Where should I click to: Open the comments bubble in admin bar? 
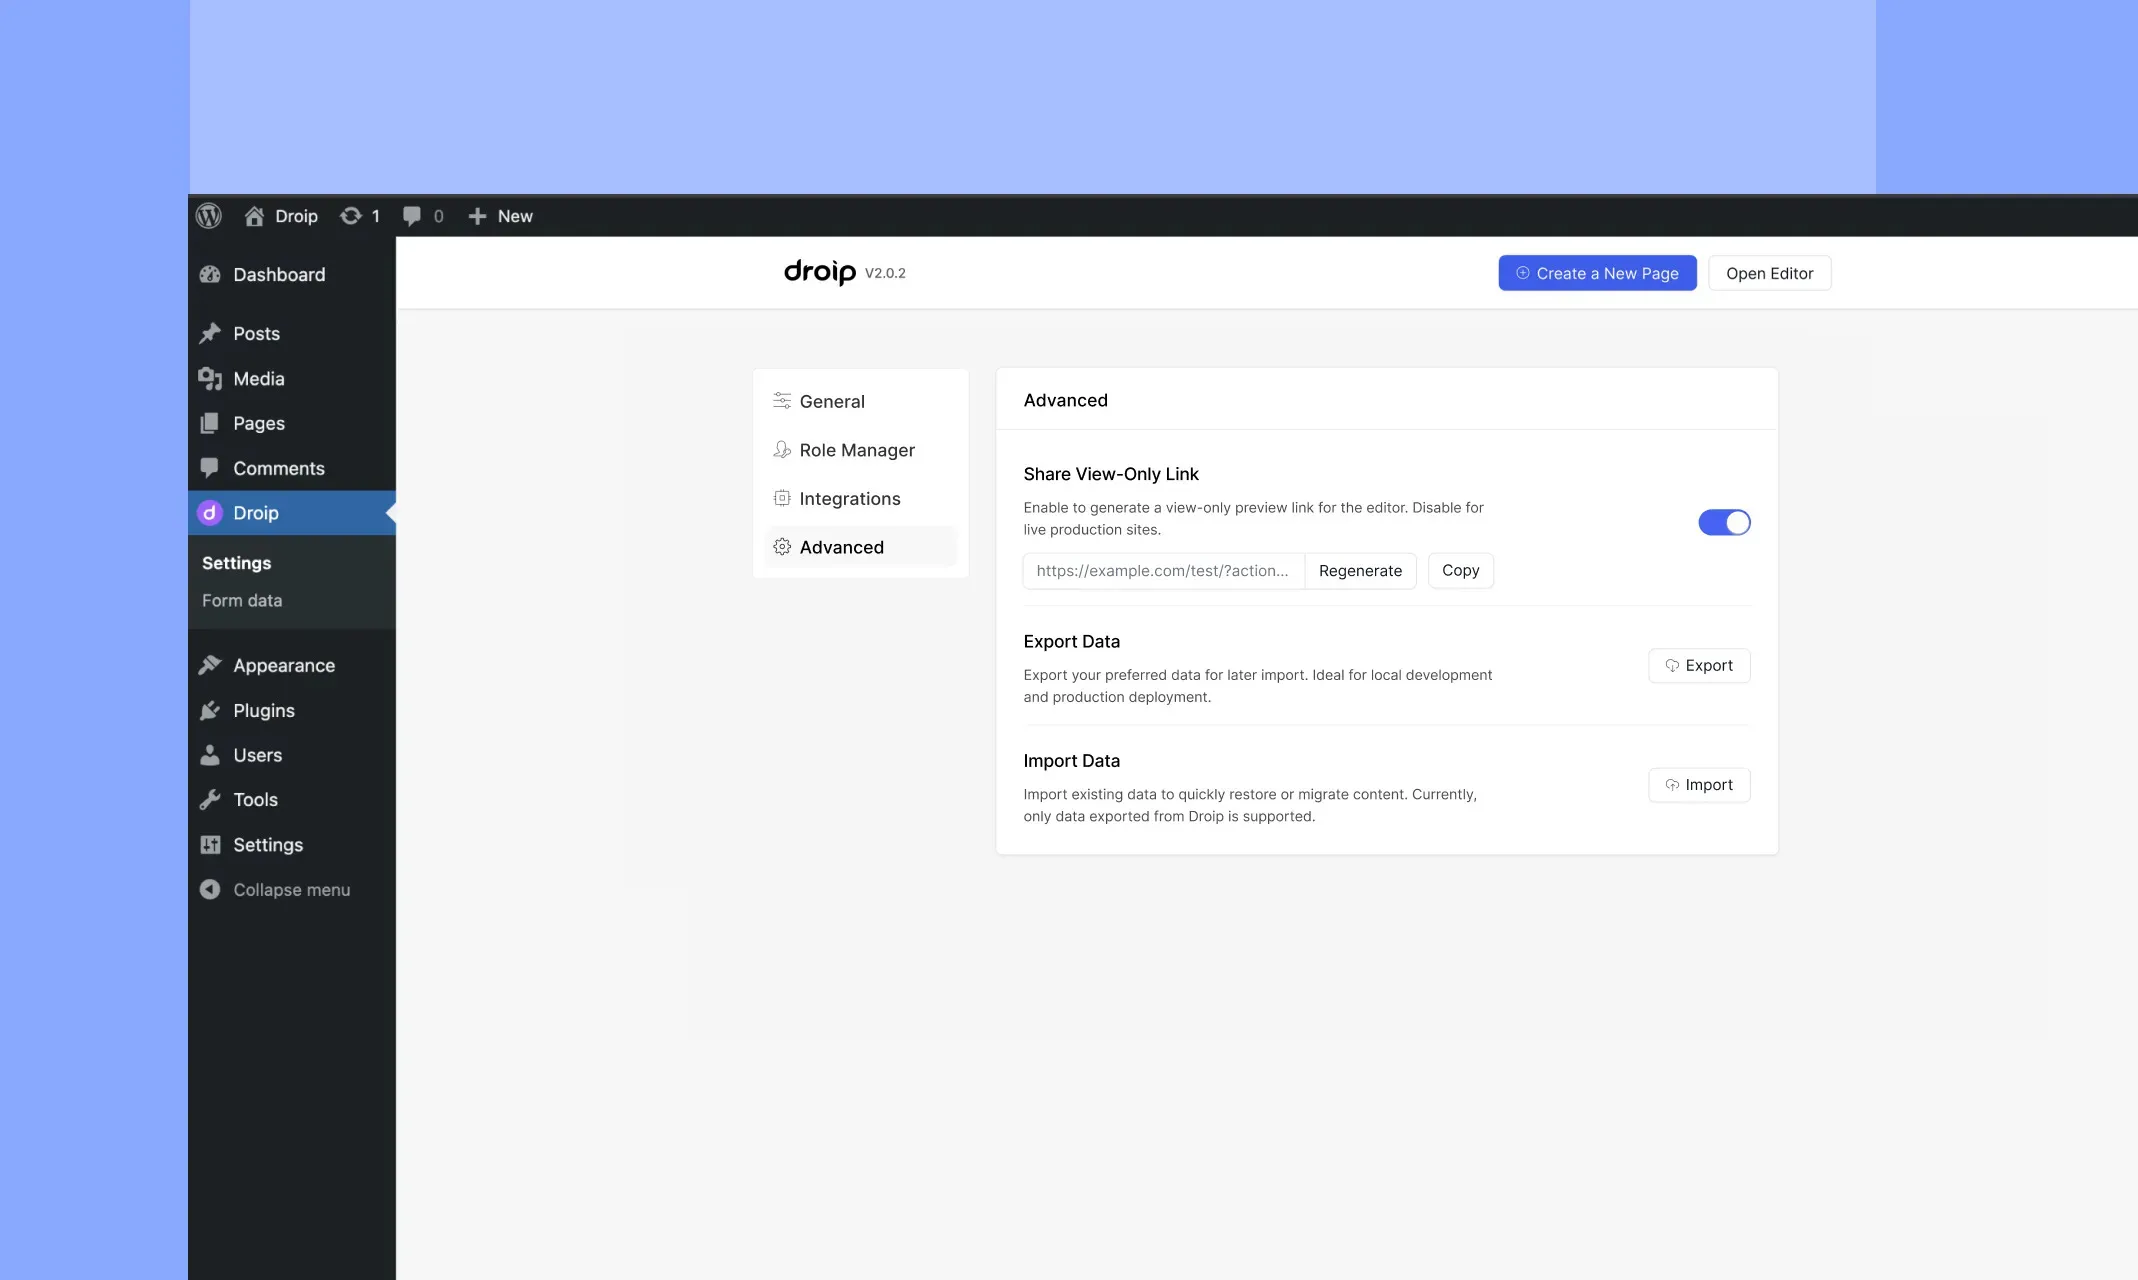pos(411,216)
